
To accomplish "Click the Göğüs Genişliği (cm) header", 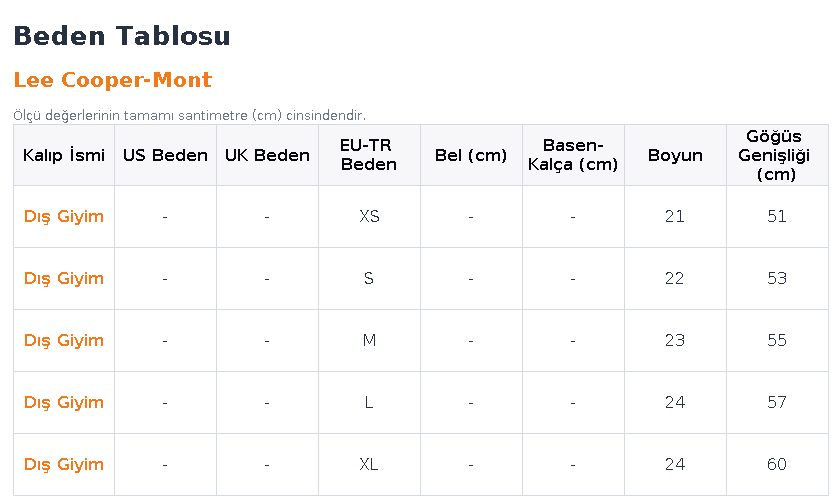I will (x=777, y=155).
